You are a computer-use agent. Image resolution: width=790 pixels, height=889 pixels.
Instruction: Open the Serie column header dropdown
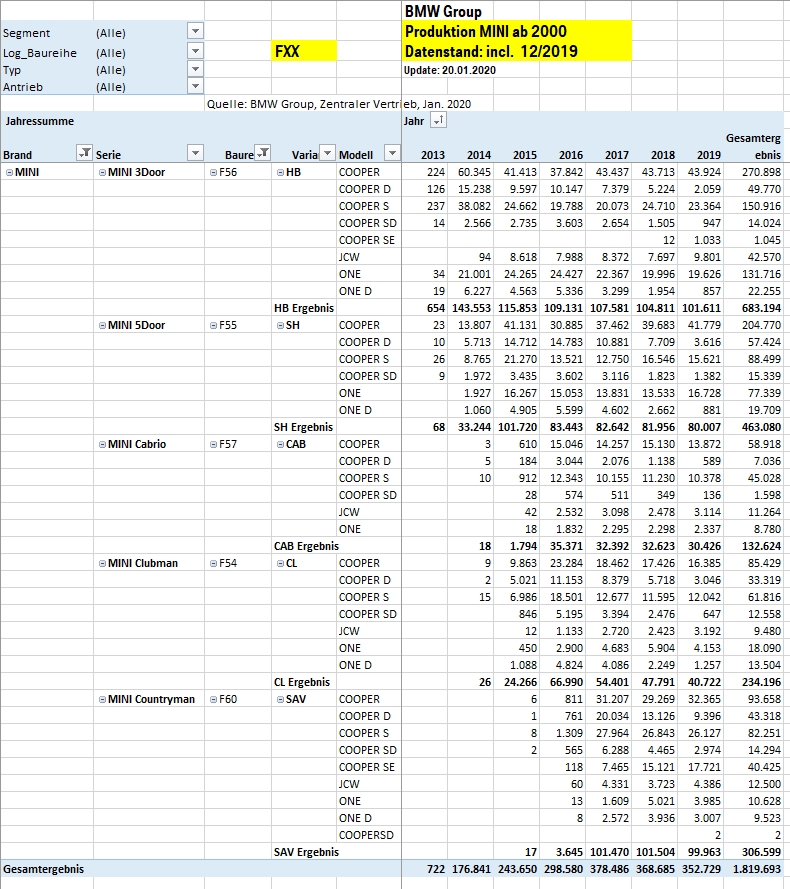point(195,154)
